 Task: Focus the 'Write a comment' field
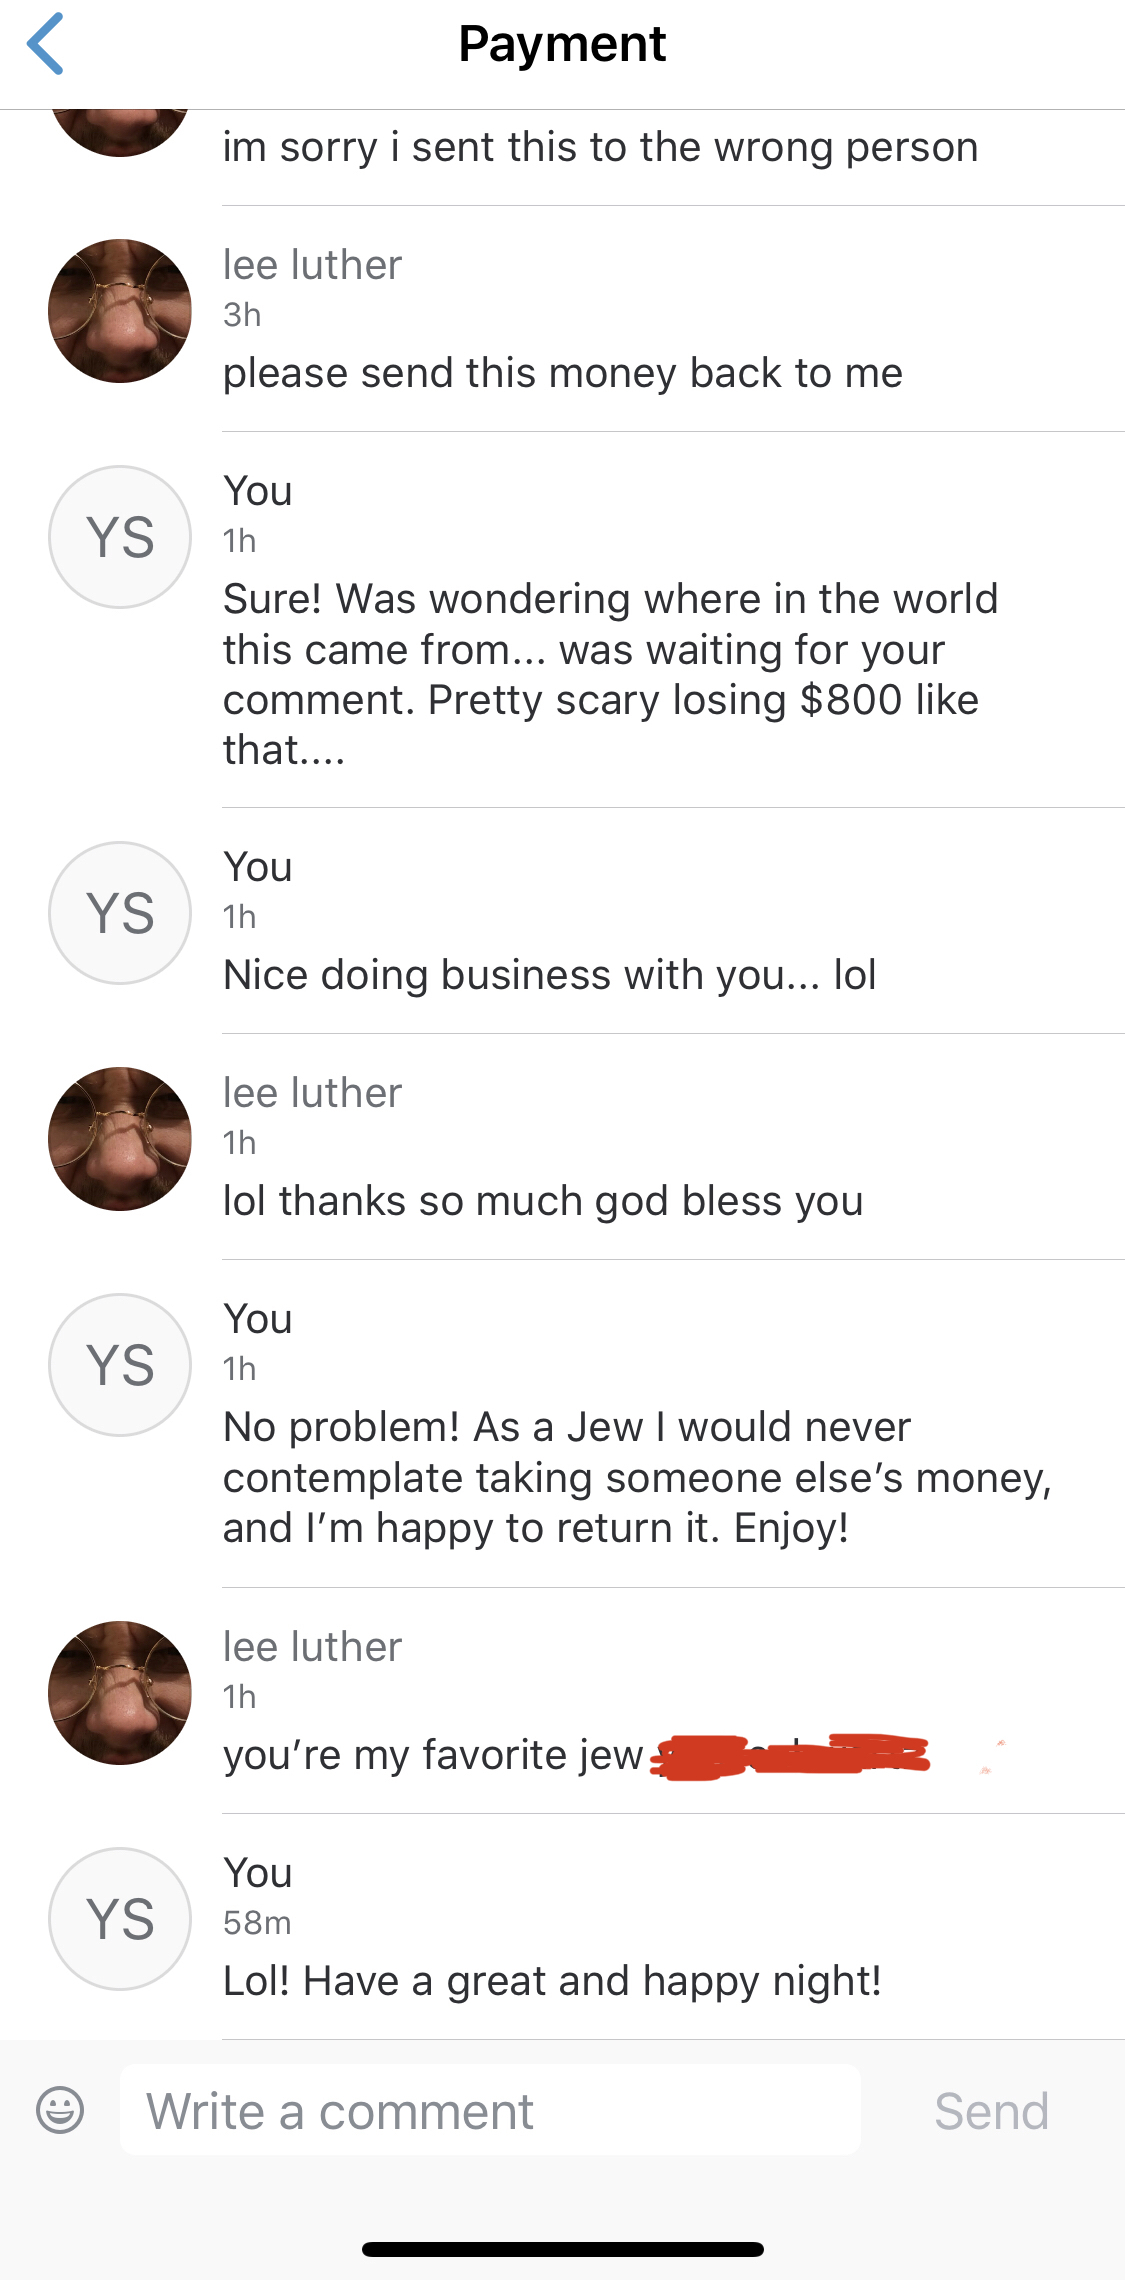pyautogui.click(x=490, y=2109)
